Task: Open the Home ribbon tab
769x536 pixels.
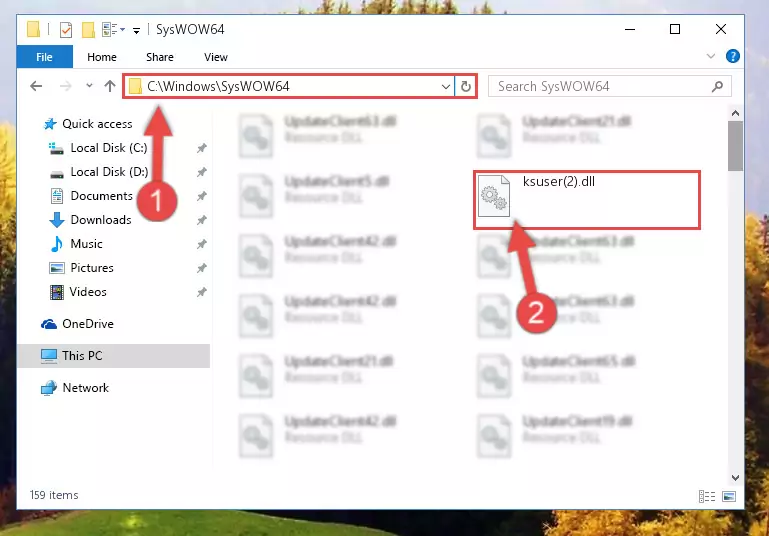Action: [x=102, y=57]
